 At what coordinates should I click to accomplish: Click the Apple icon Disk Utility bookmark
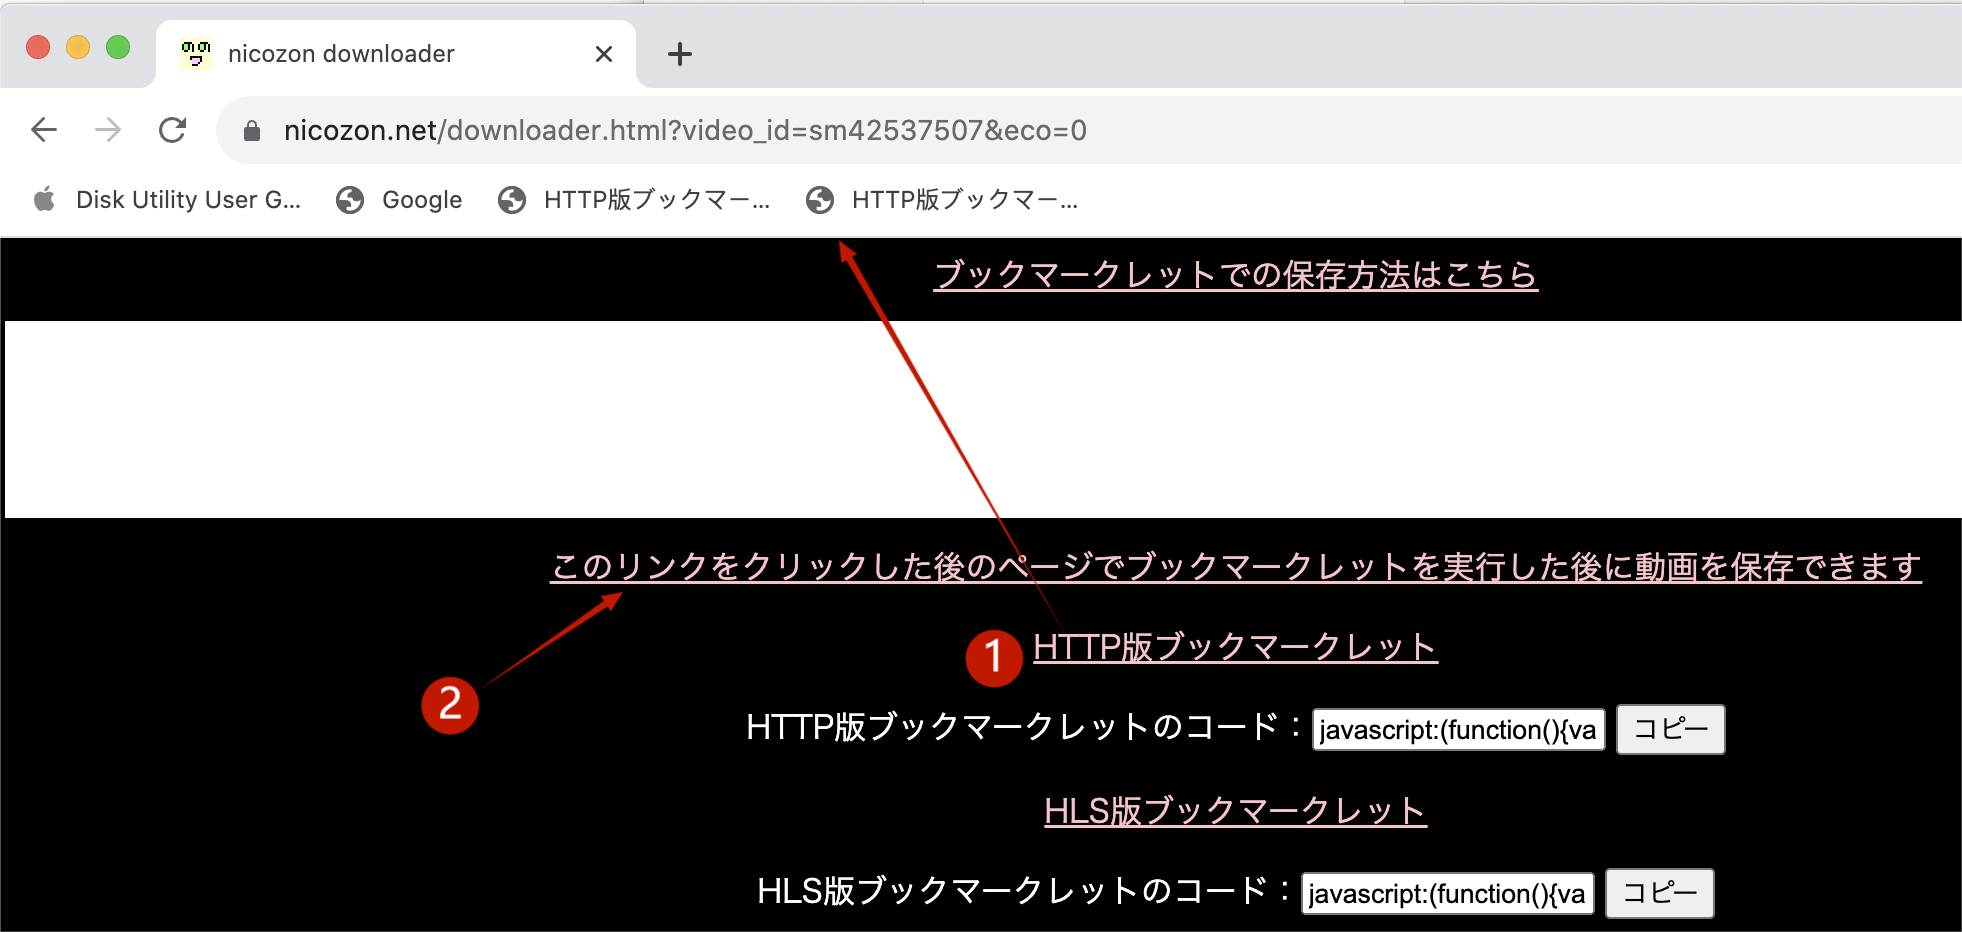168,200
